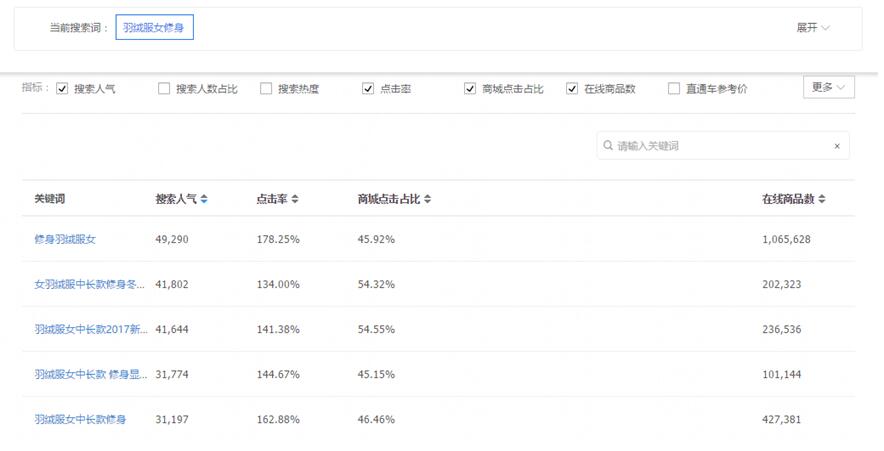Click the 点击率 column header text

[x=272, y=199]
